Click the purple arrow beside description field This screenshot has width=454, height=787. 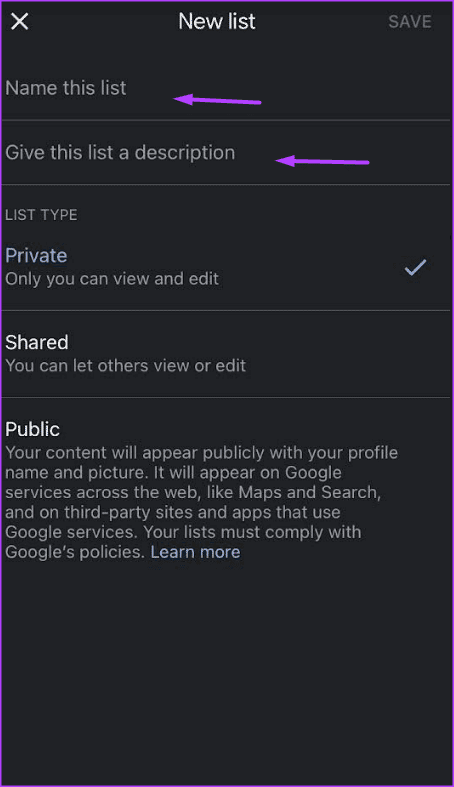(322, 161)
